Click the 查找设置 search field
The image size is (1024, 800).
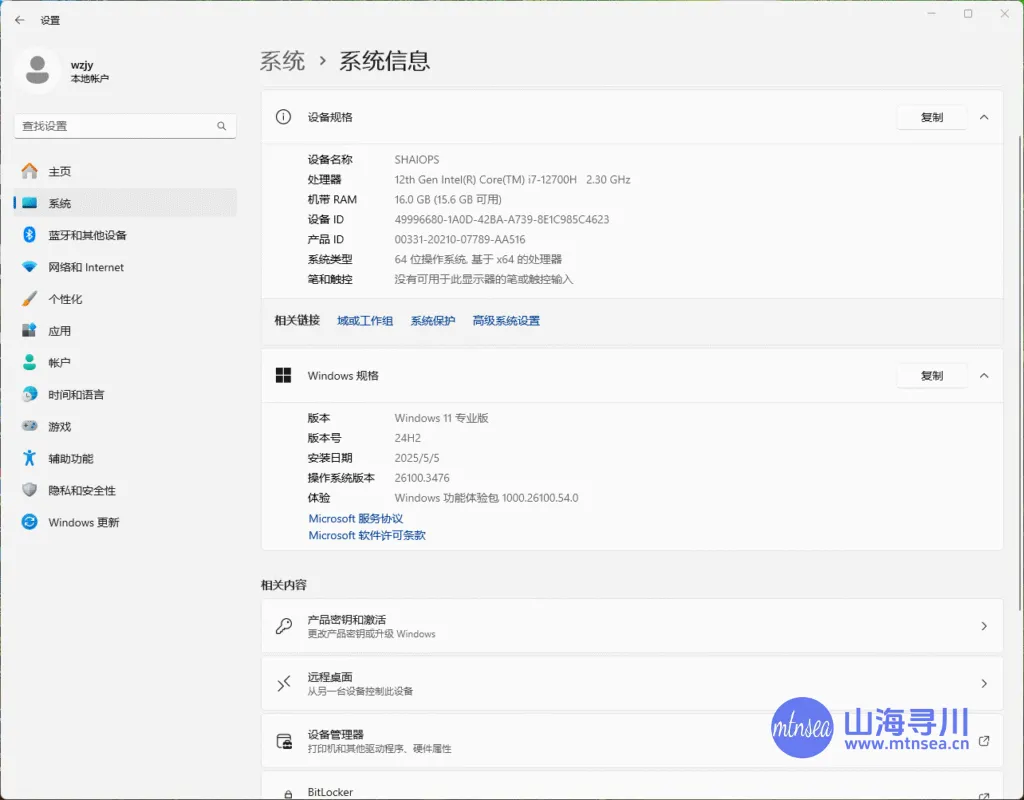125,126
